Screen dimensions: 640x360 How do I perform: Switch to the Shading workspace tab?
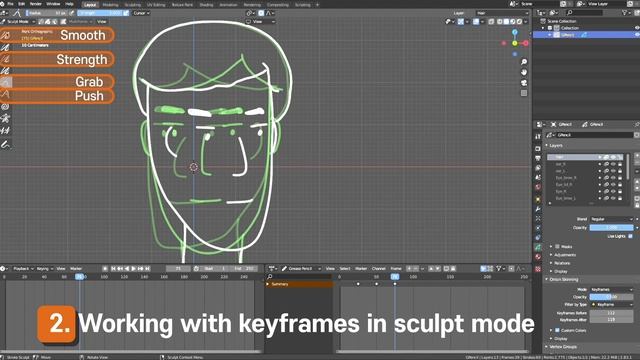pos(206,5)
